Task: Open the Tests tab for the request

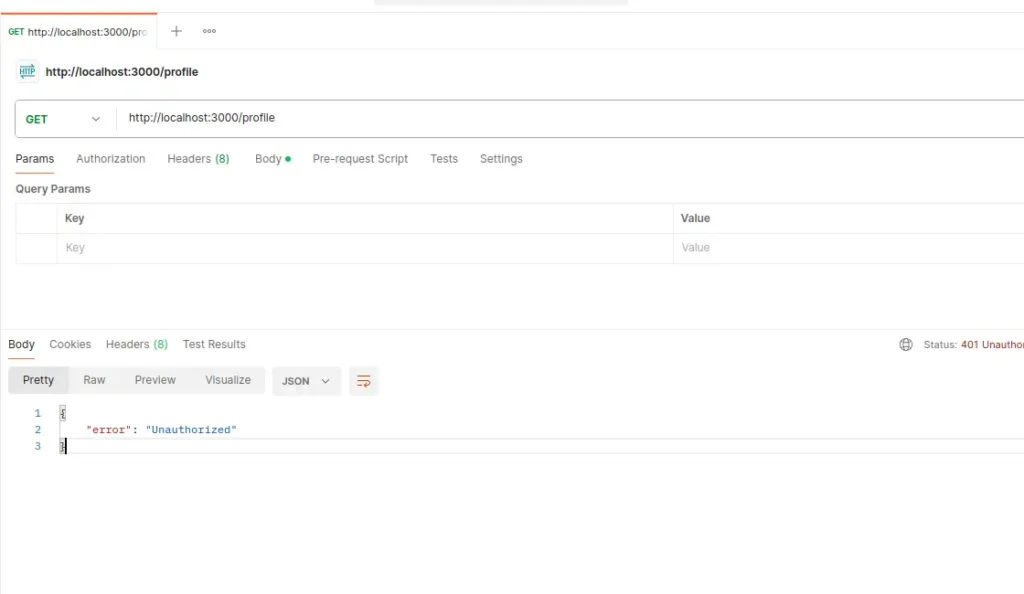Action: 443,158
